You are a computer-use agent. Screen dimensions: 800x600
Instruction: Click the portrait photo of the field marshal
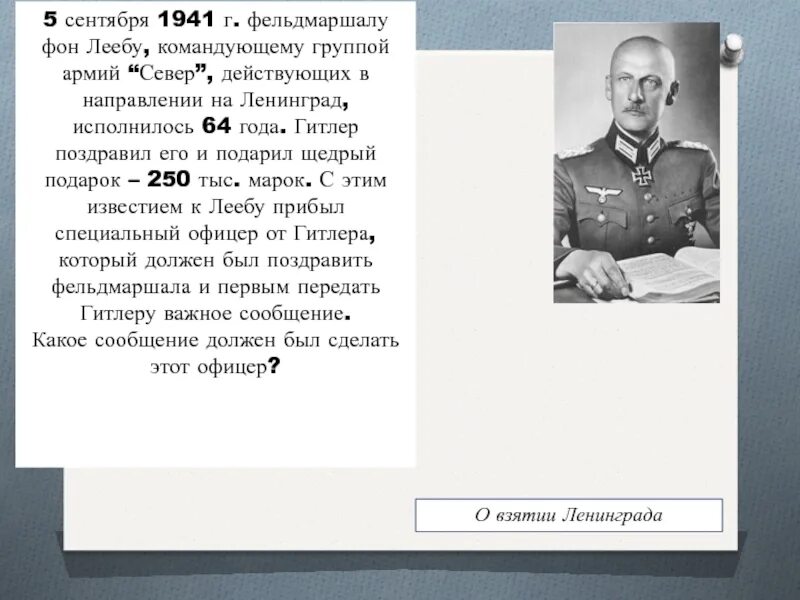(x=636, y=163)
